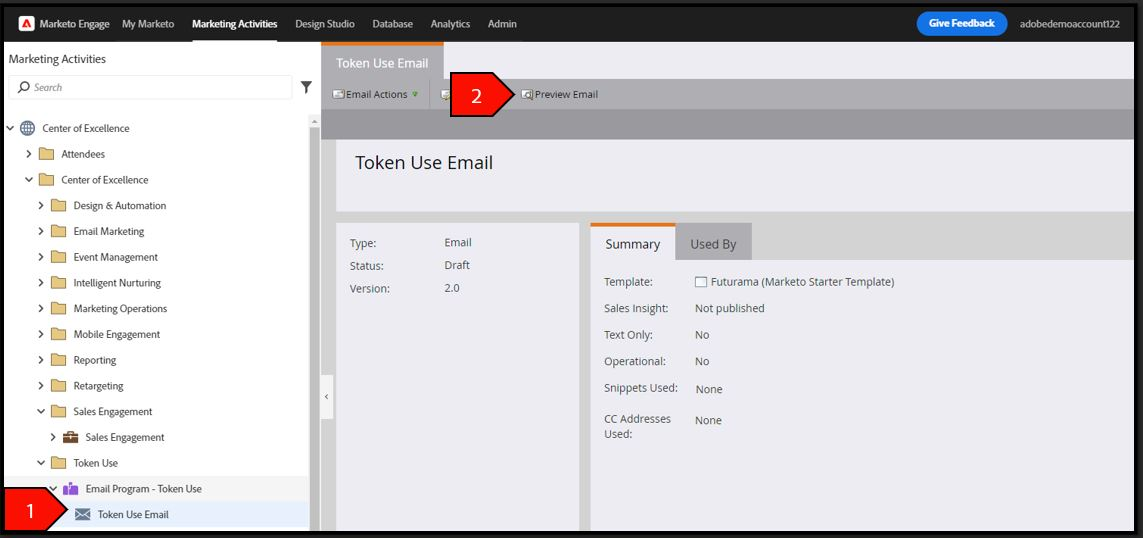Expand the Mobile Engagement folder
Image resolution: width=1143 pixels, height=538 pixels.
42,335
